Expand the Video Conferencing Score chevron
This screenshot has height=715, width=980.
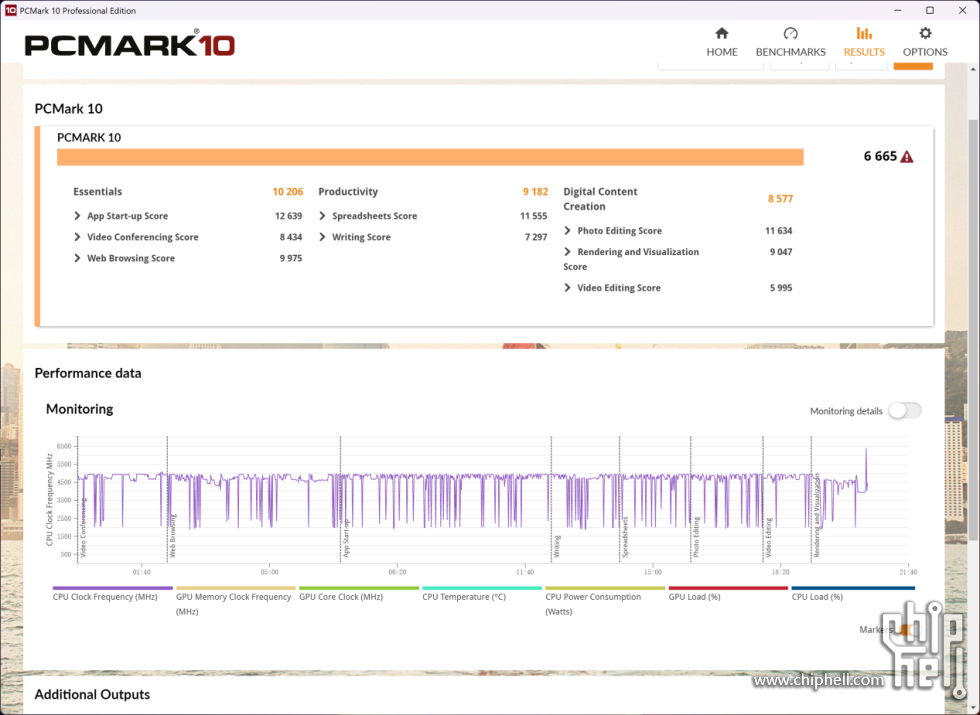click(x=78, y=237)
